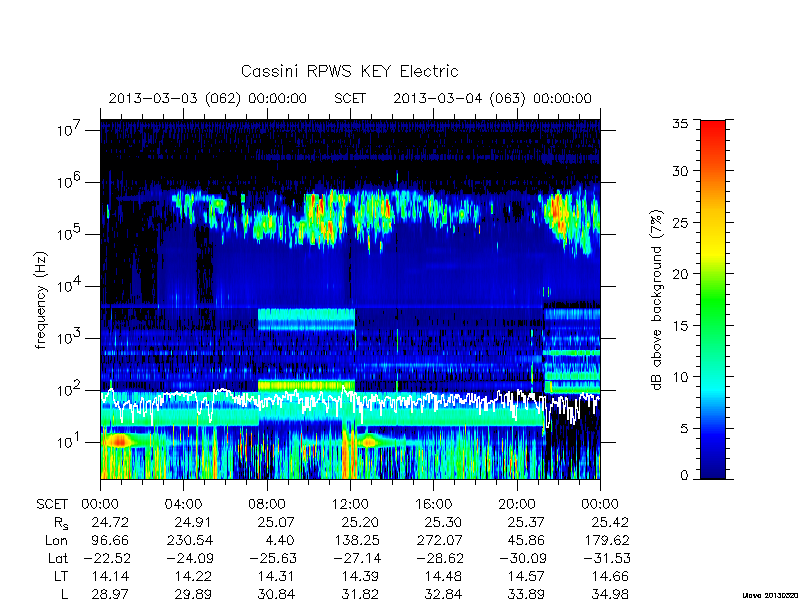Screen dimensions: 800x600
Task: Click the Rs value 25.42
Action: (610, 522)
